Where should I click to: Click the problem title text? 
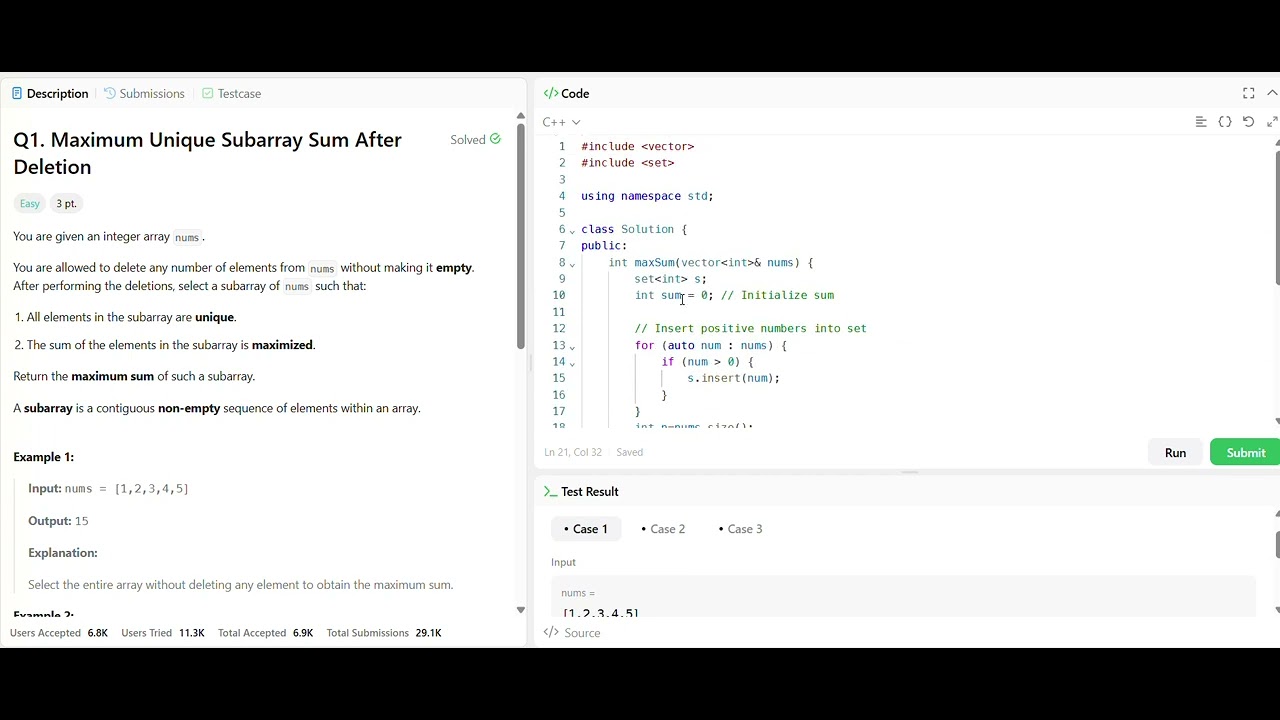click(x=207, y=153)
